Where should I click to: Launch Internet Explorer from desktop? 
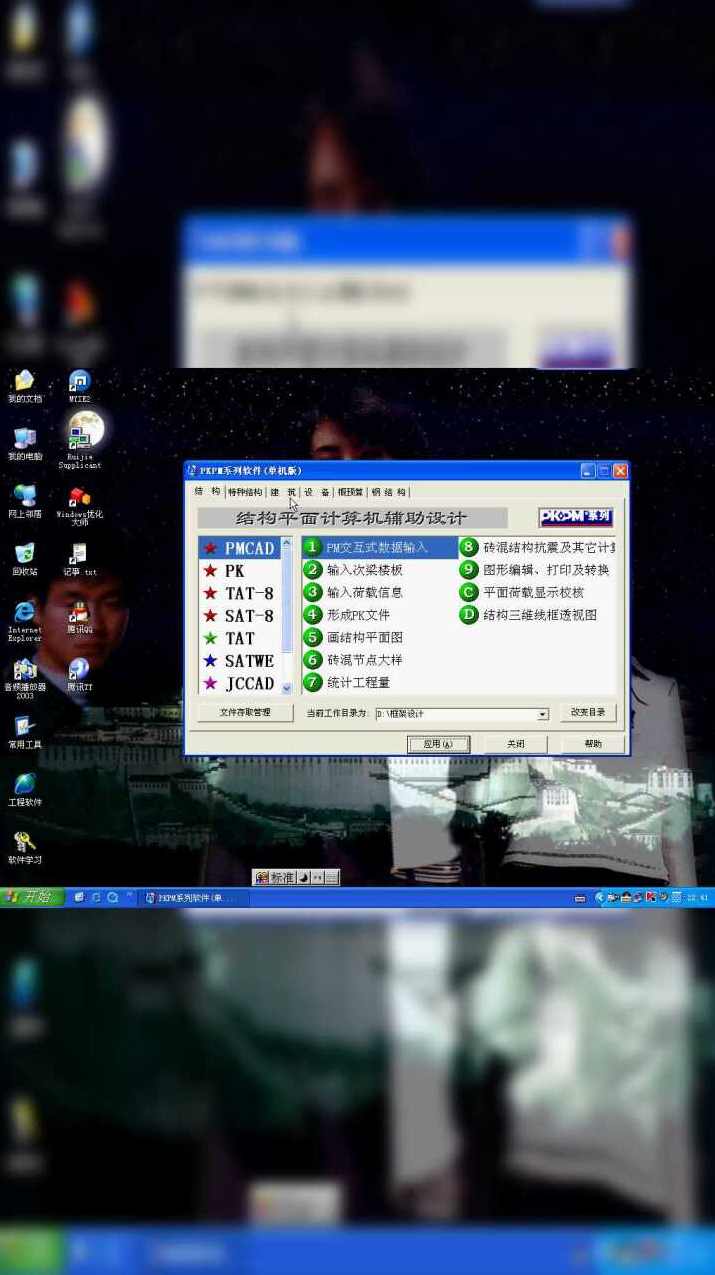(25, 620)
